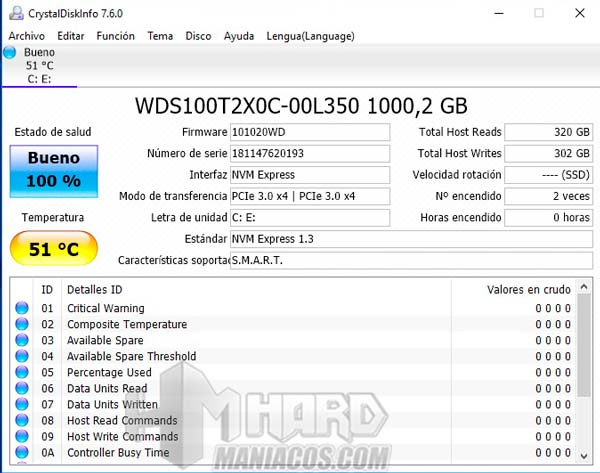The height and width of the screenshot is (473, 600).
Task: Click the CrystalDiskInfo app icon in title bar
Action: [16, 13]
